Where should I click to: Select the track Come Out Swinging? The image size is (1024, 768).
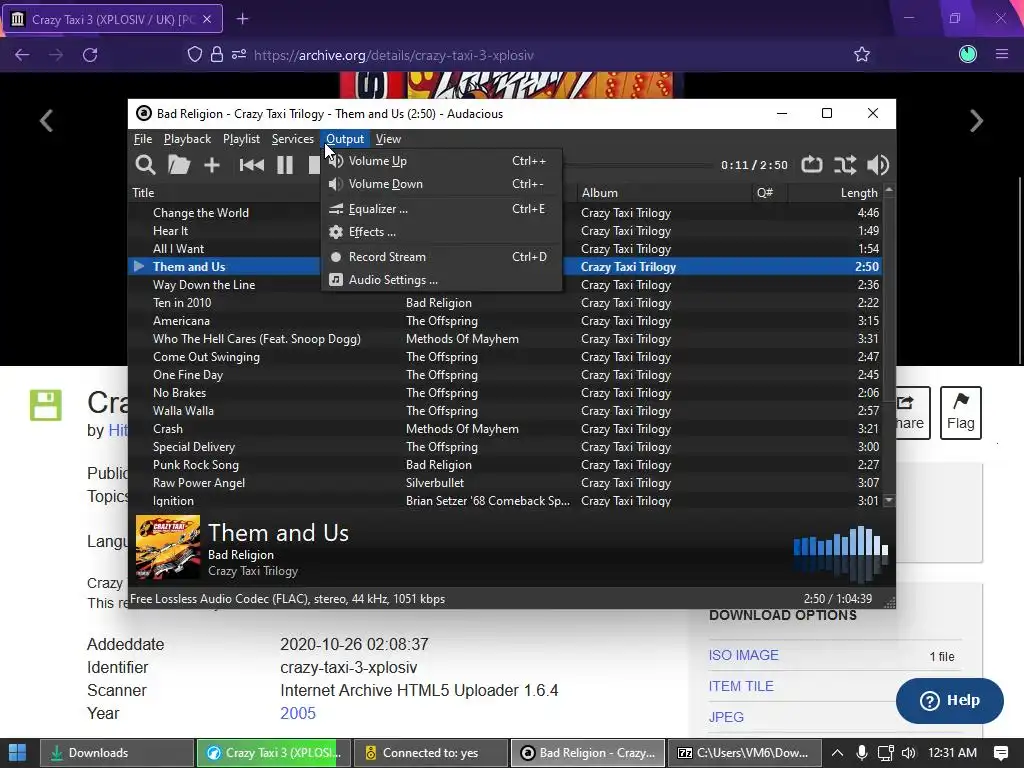(x=206, y=357)
